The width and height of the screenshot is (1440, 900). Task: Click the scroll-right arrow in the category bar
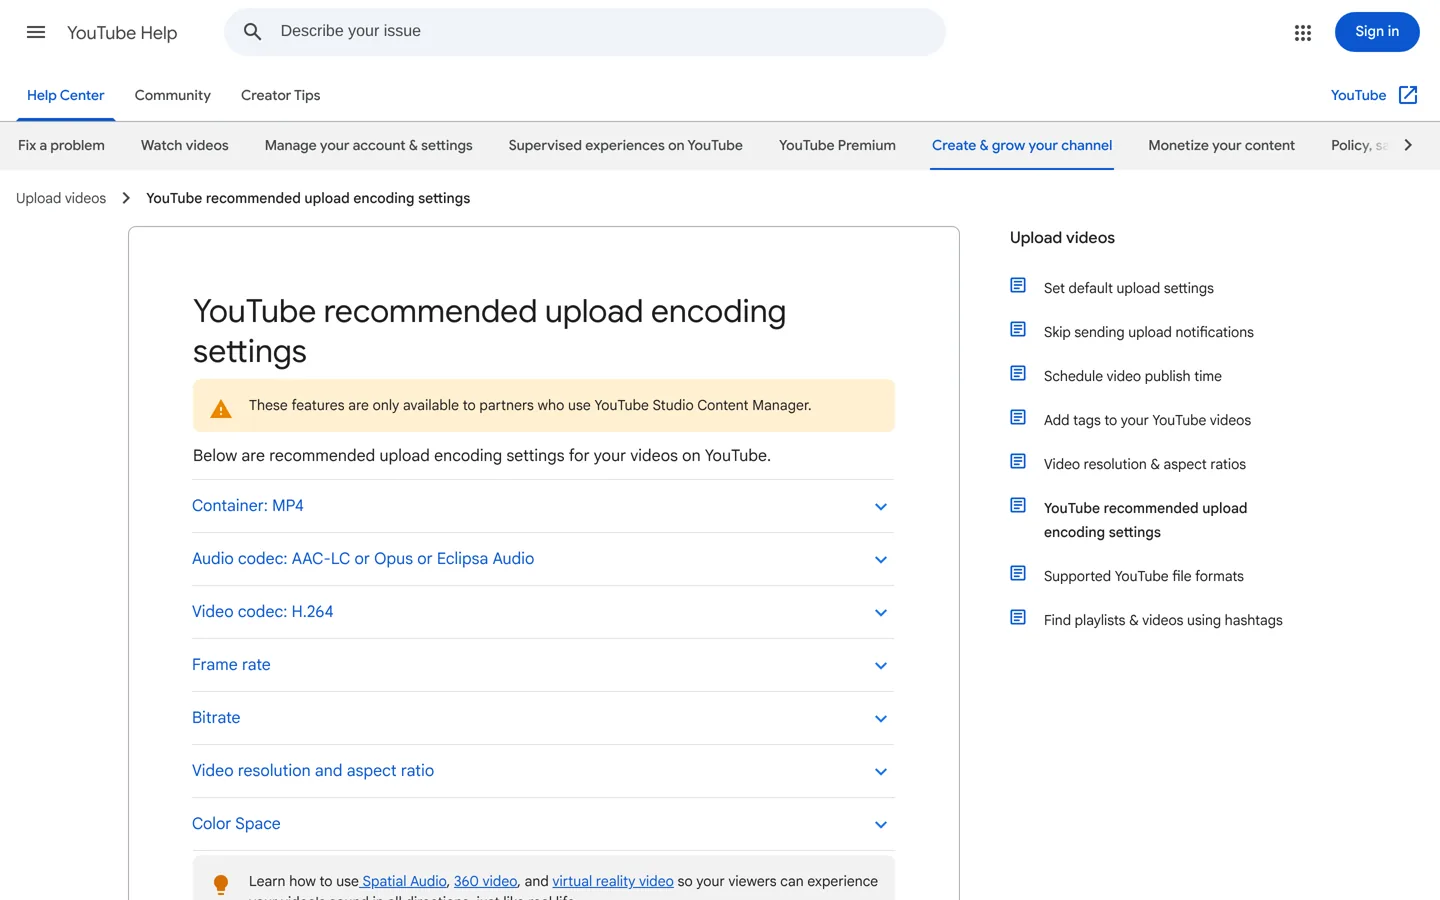coord(1408,145)
